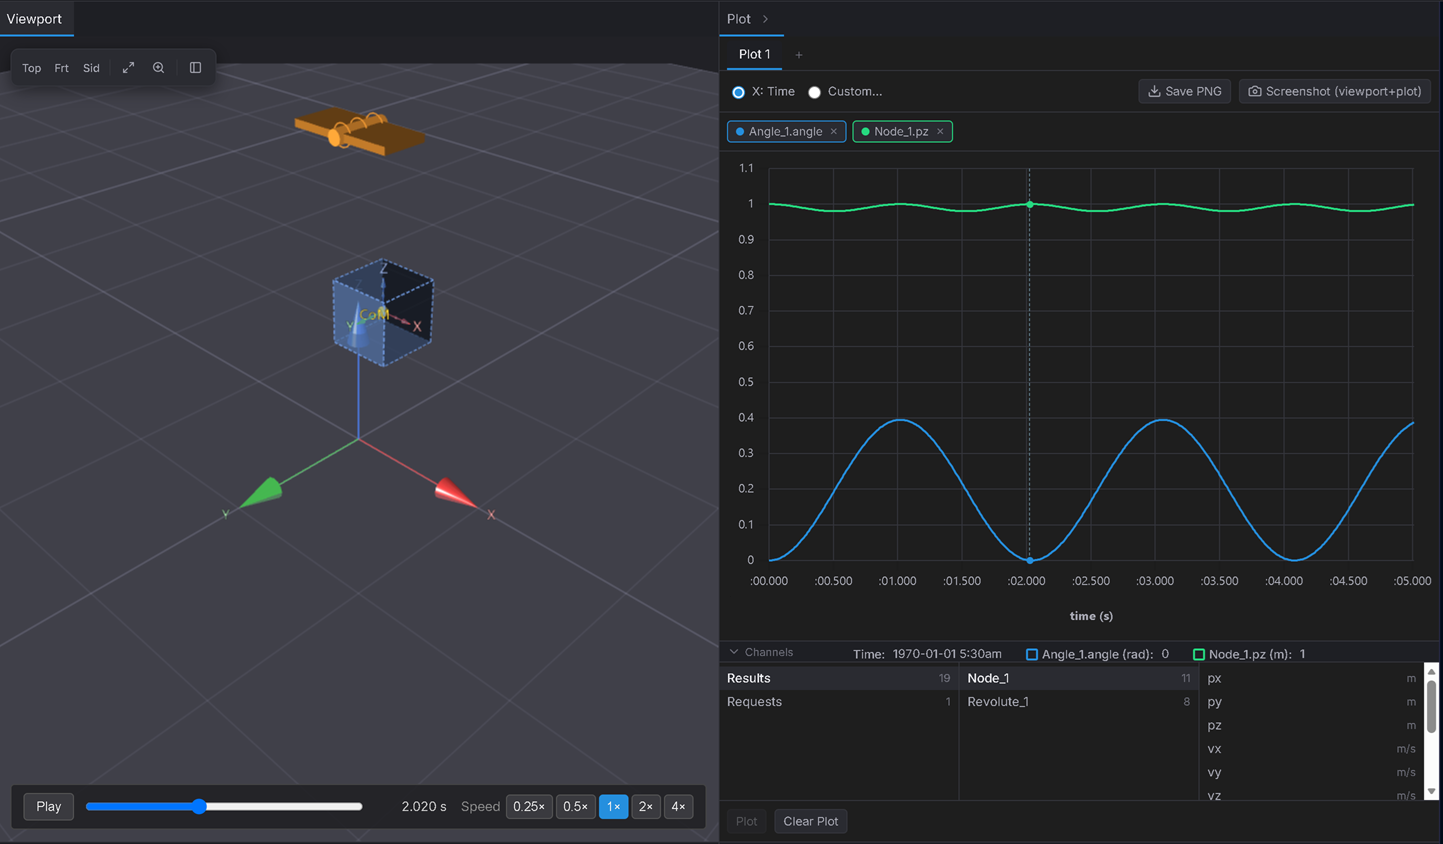
Task: Select the pz channel
Action: (x=1311, y=725)
